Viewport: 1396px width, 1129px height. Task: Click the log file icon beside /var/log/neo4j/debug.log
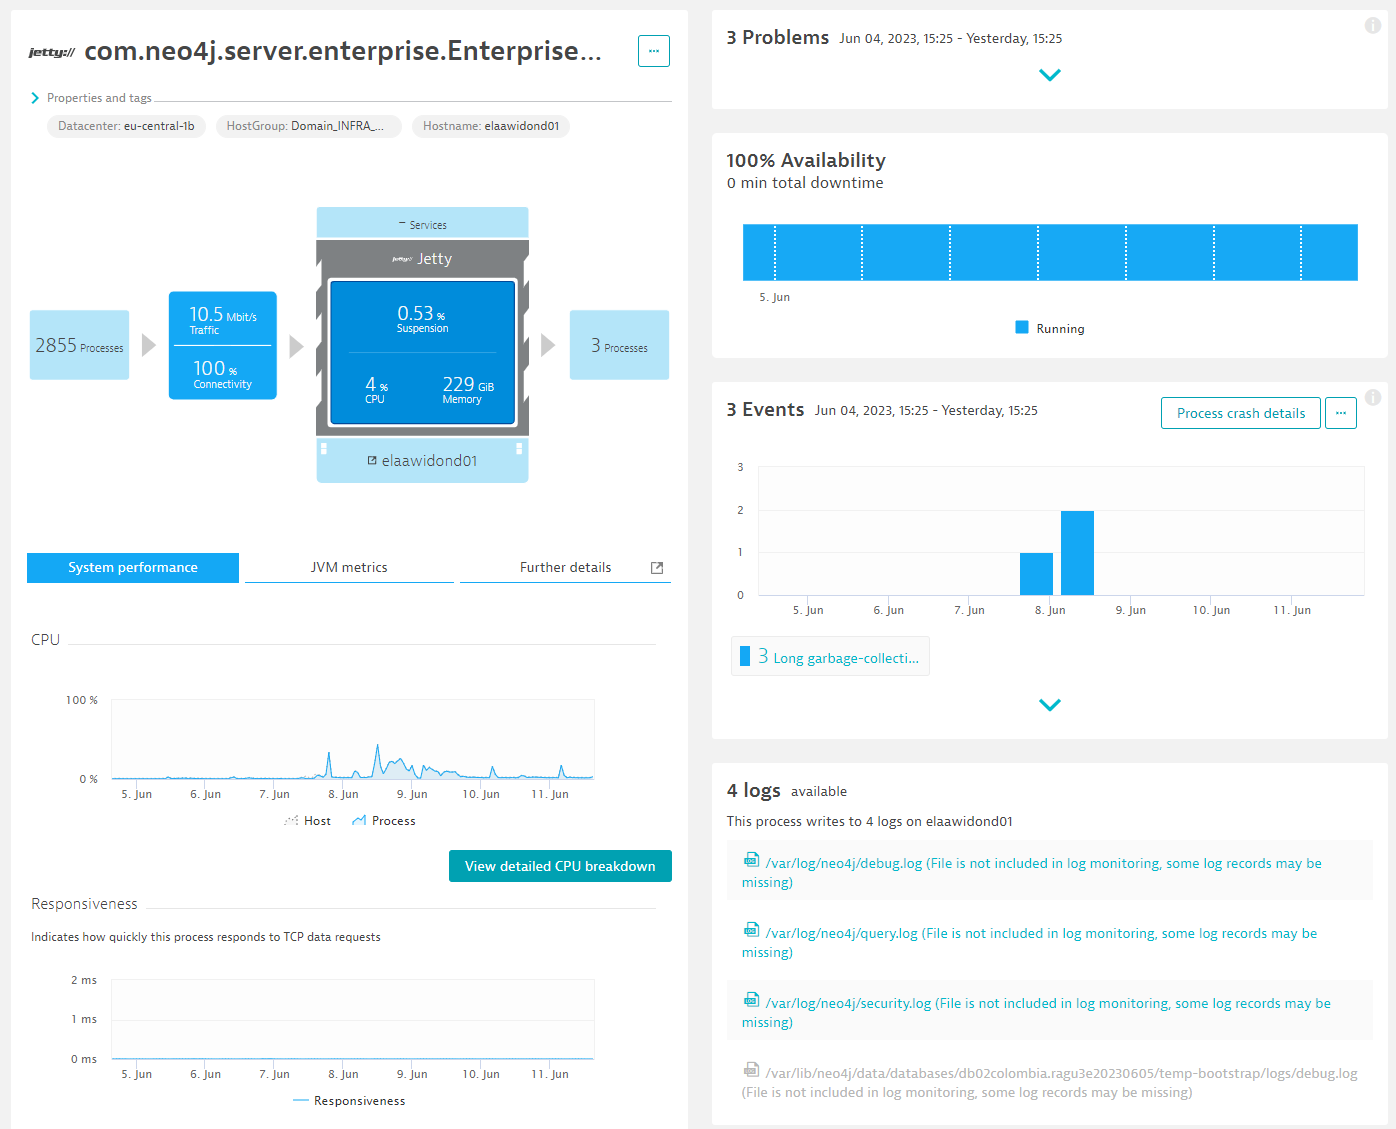tap(751, 860)
